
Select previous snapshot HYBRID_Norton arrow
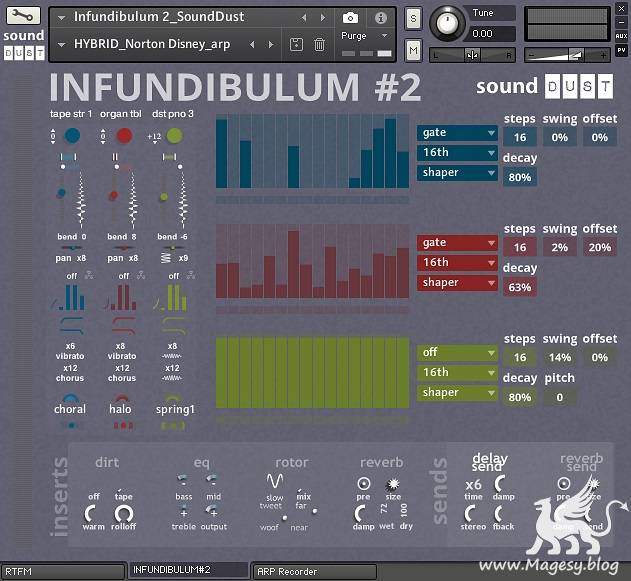tap(252, 44)
